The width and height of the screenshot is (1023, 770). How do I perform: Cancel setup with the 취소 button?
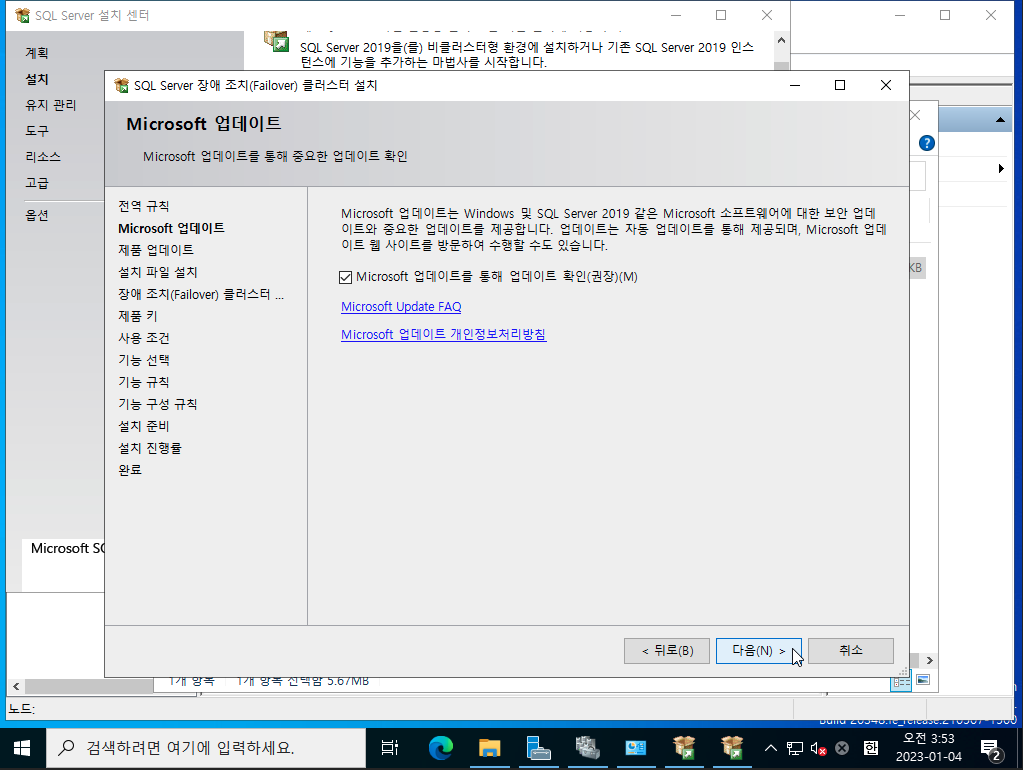[x=851, y=651]
